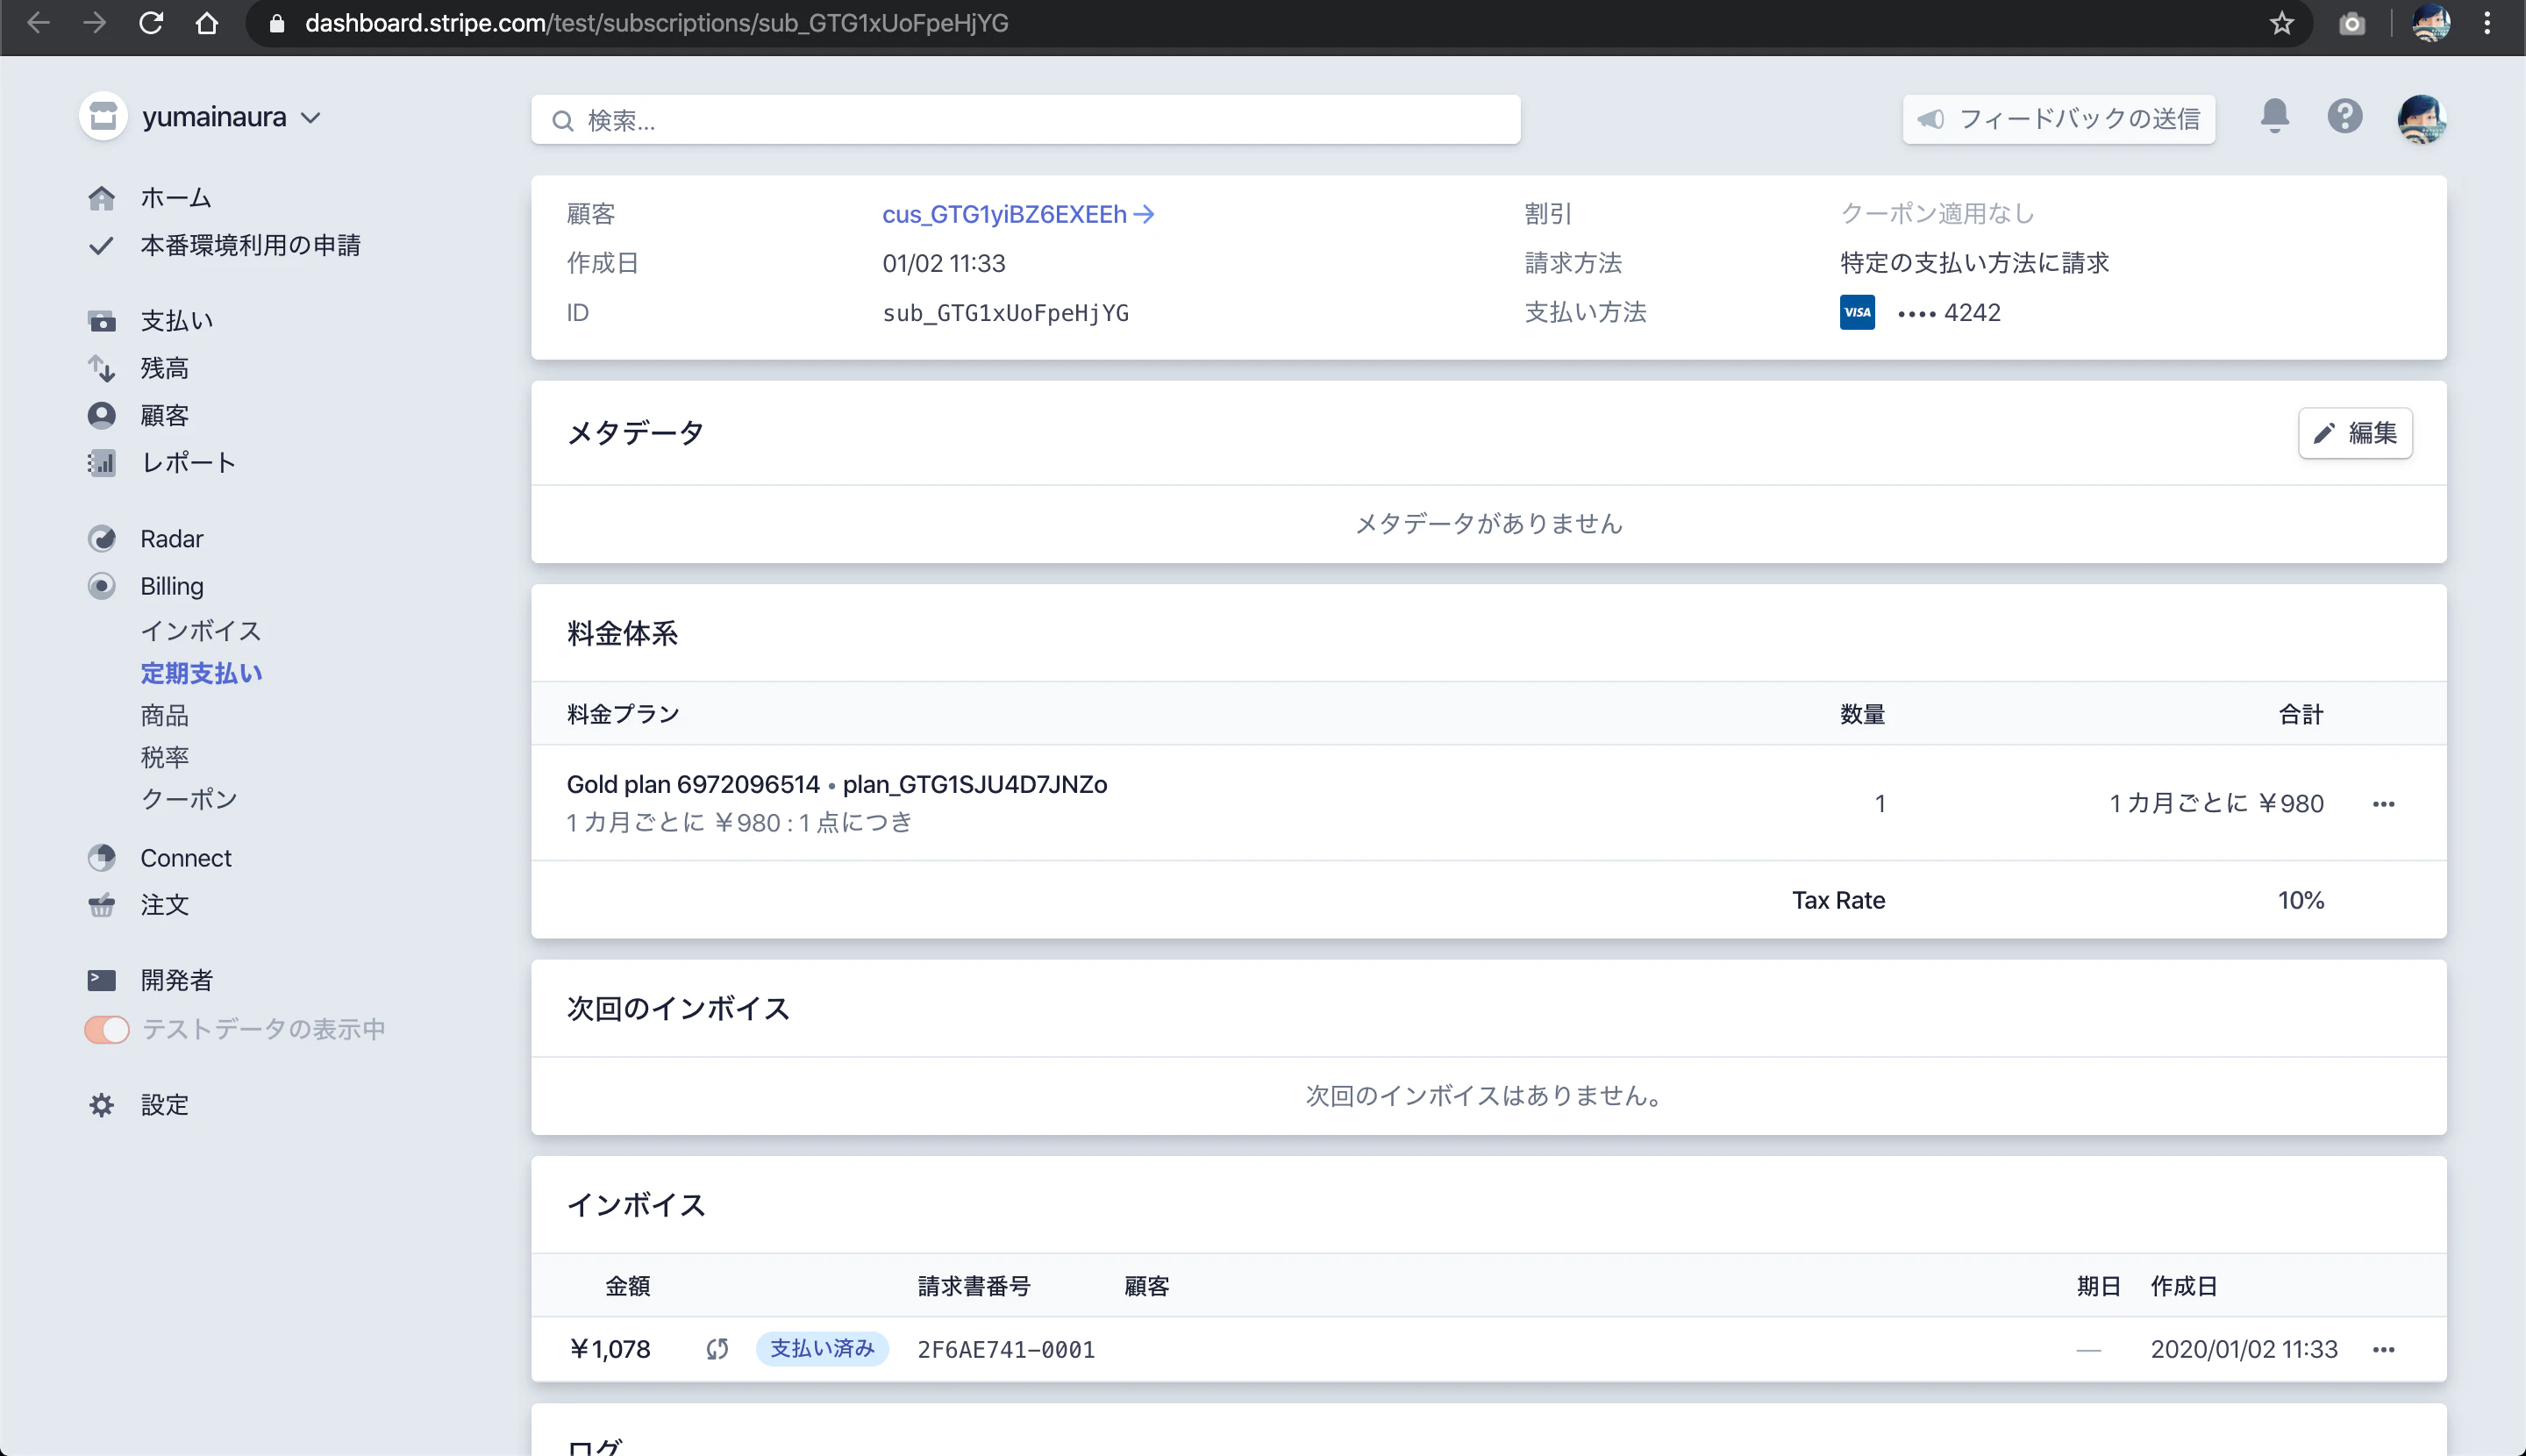This screenshot has width=2526, height=1456.
Task: Open Gold plan row more options menu
Action: (2383, 804)
